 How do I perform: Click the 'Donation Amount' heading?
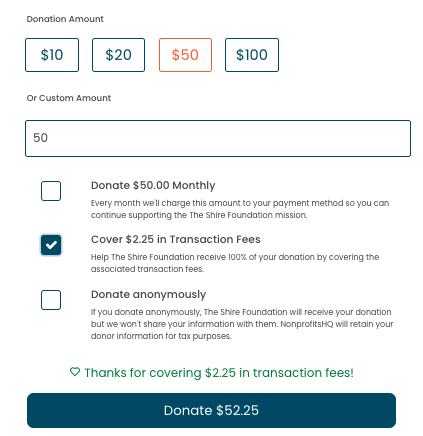tap(65, 19)
